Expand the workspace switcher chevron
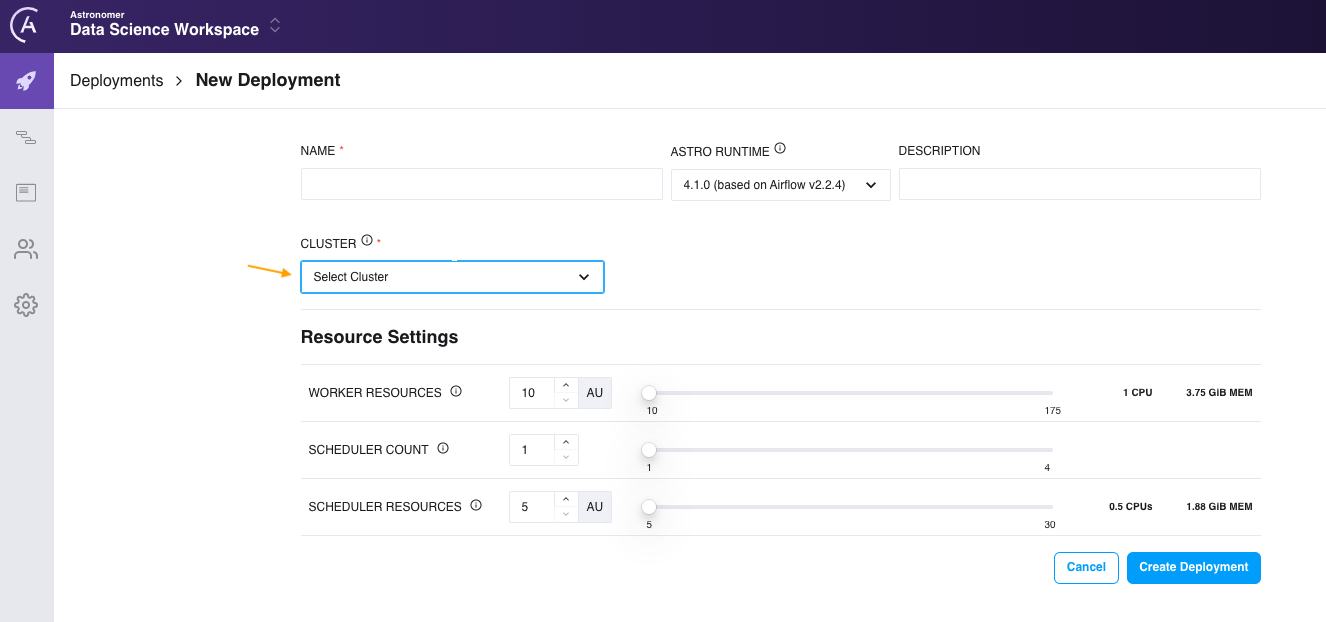The image size is (1326, 622). point(275,26)
